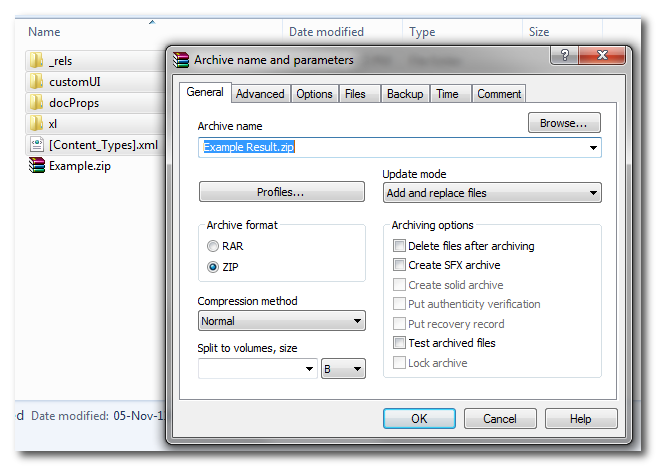
Task: Select the Example.zip archive icon
Action: (x=36, y=166)
